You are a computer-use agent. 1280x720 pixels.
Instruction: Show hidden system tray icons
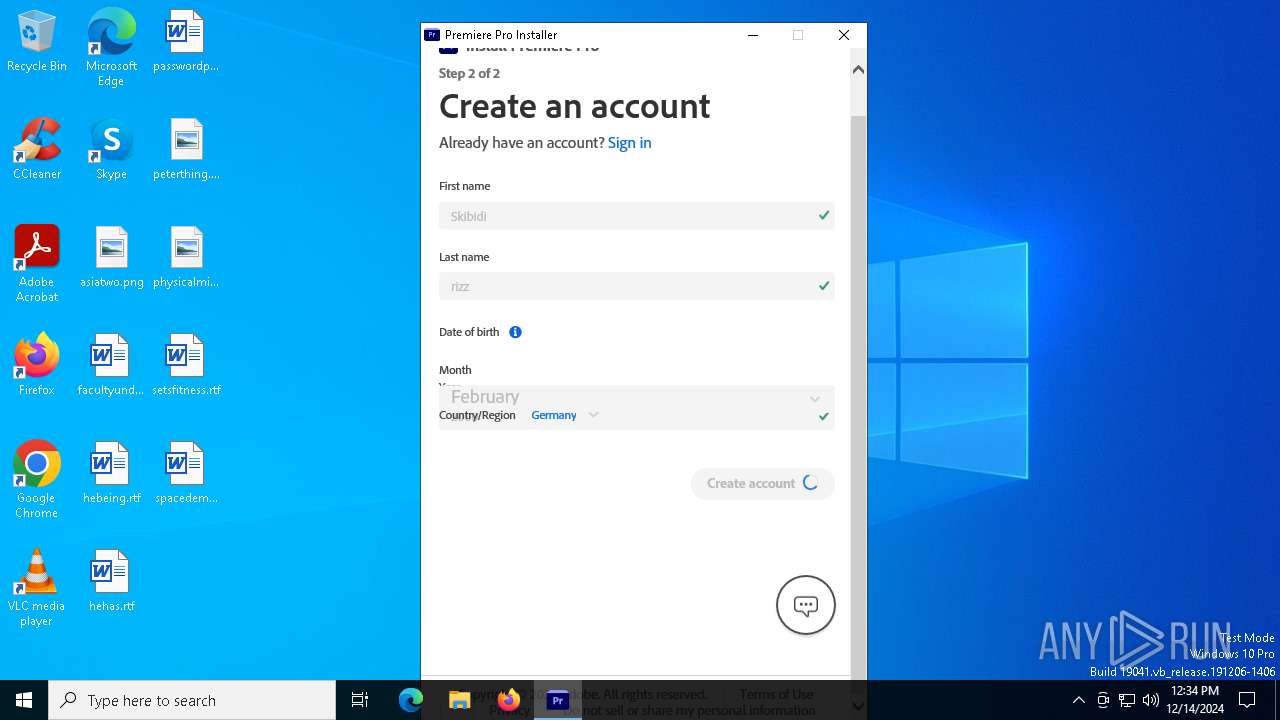point(1078,700)
